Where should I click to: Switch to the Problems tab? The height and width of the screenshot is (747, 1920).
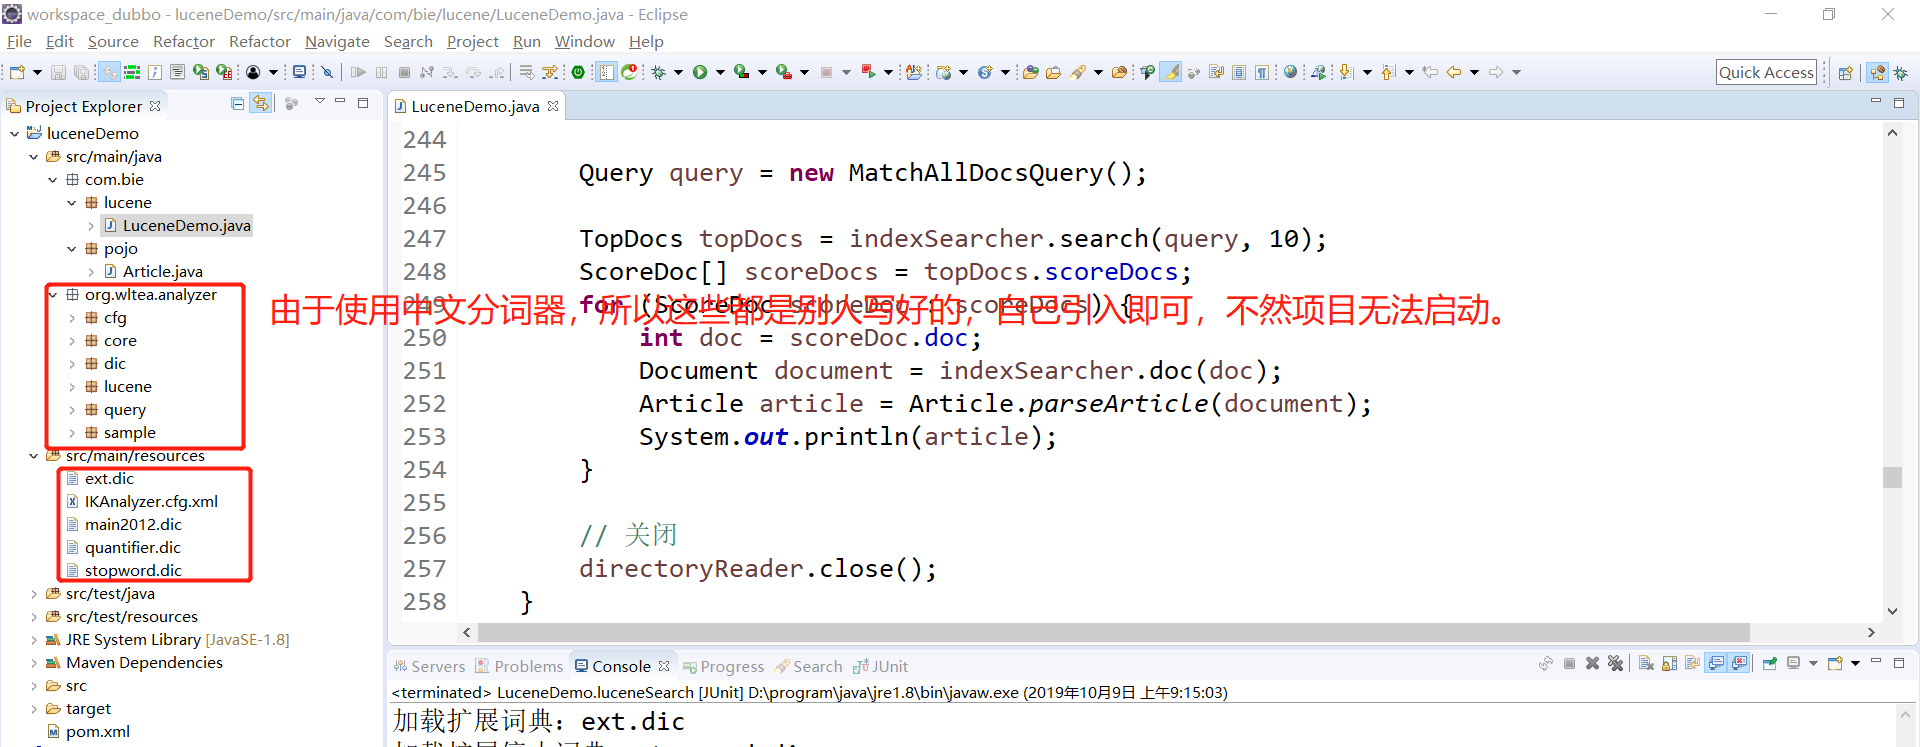click(x=519, y=666)
